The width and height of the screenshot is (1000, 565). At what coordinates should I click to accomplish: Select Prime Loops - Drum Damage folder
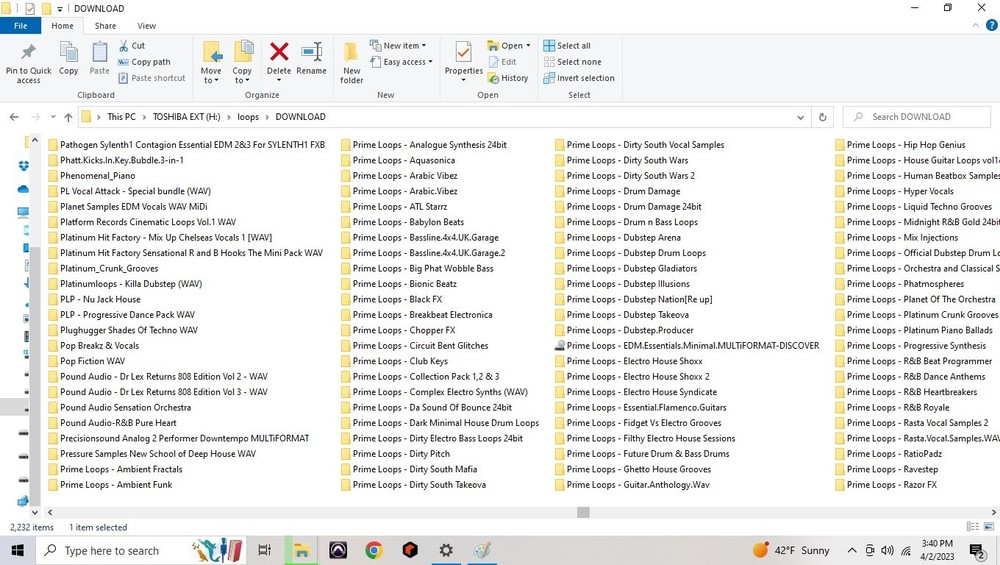tap(617, 191)
